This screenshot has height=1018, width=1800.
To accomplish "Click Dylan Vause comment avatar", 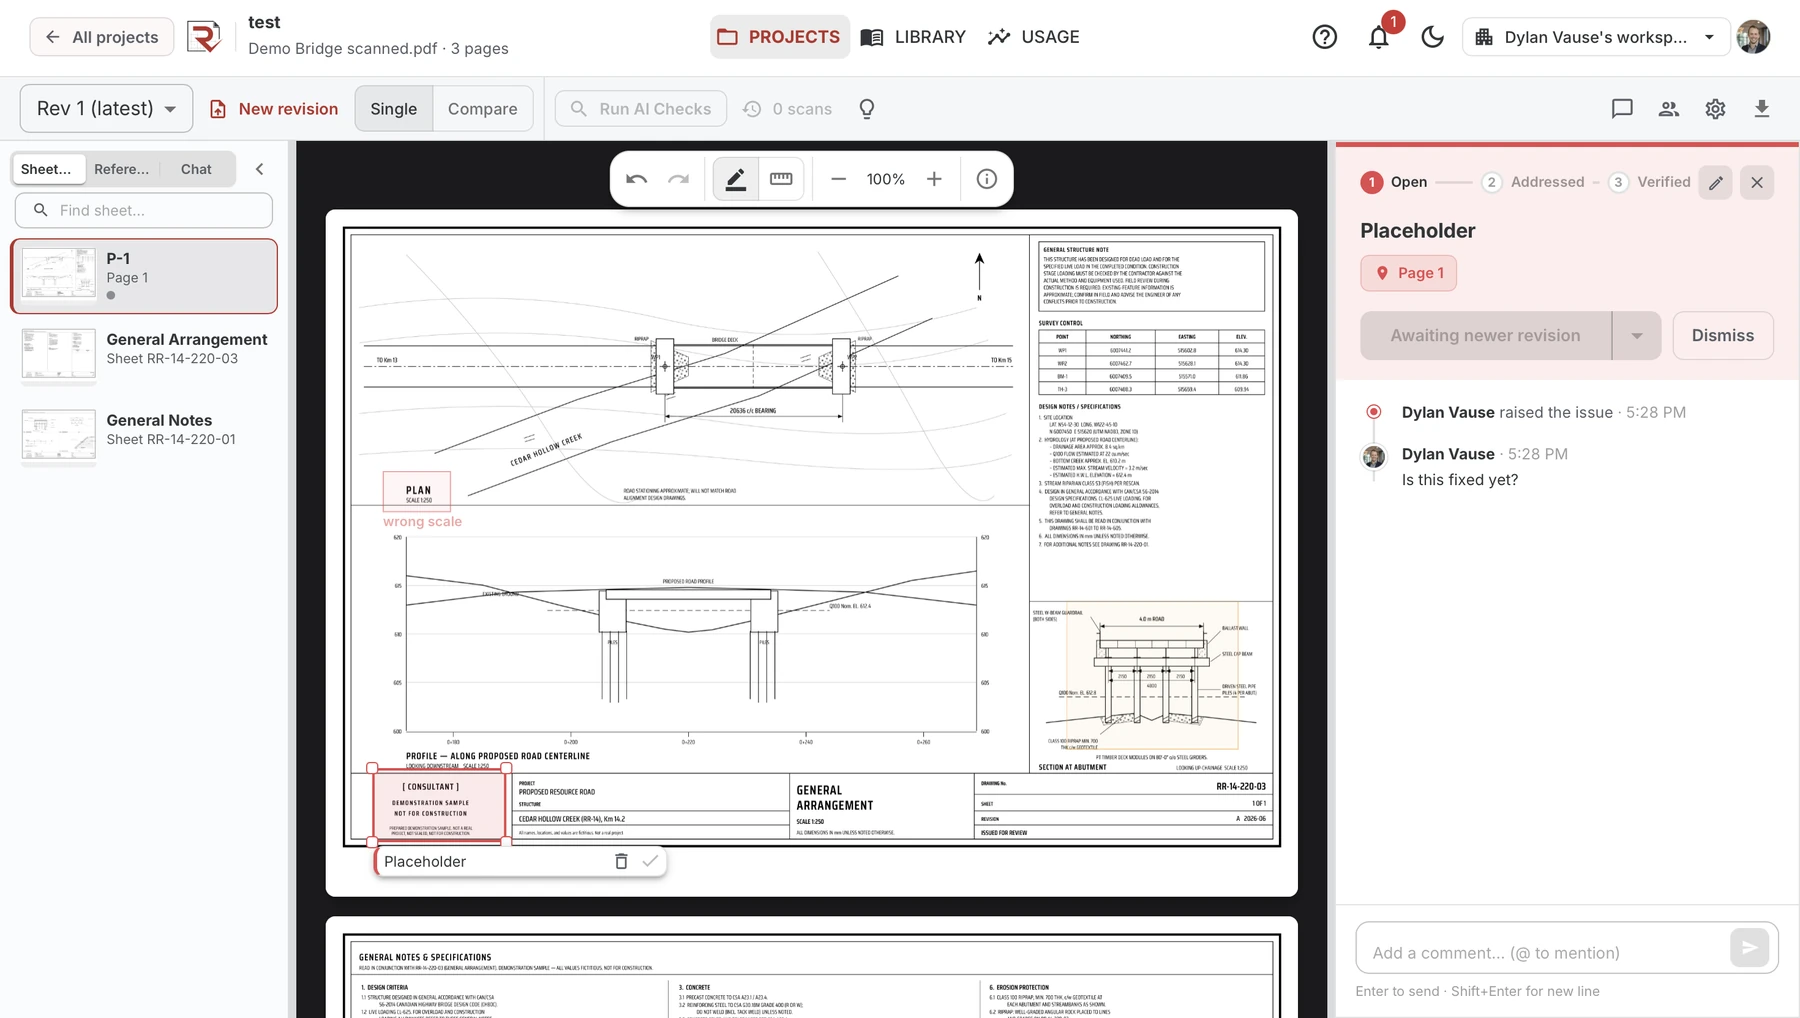I will [1374, 457].
